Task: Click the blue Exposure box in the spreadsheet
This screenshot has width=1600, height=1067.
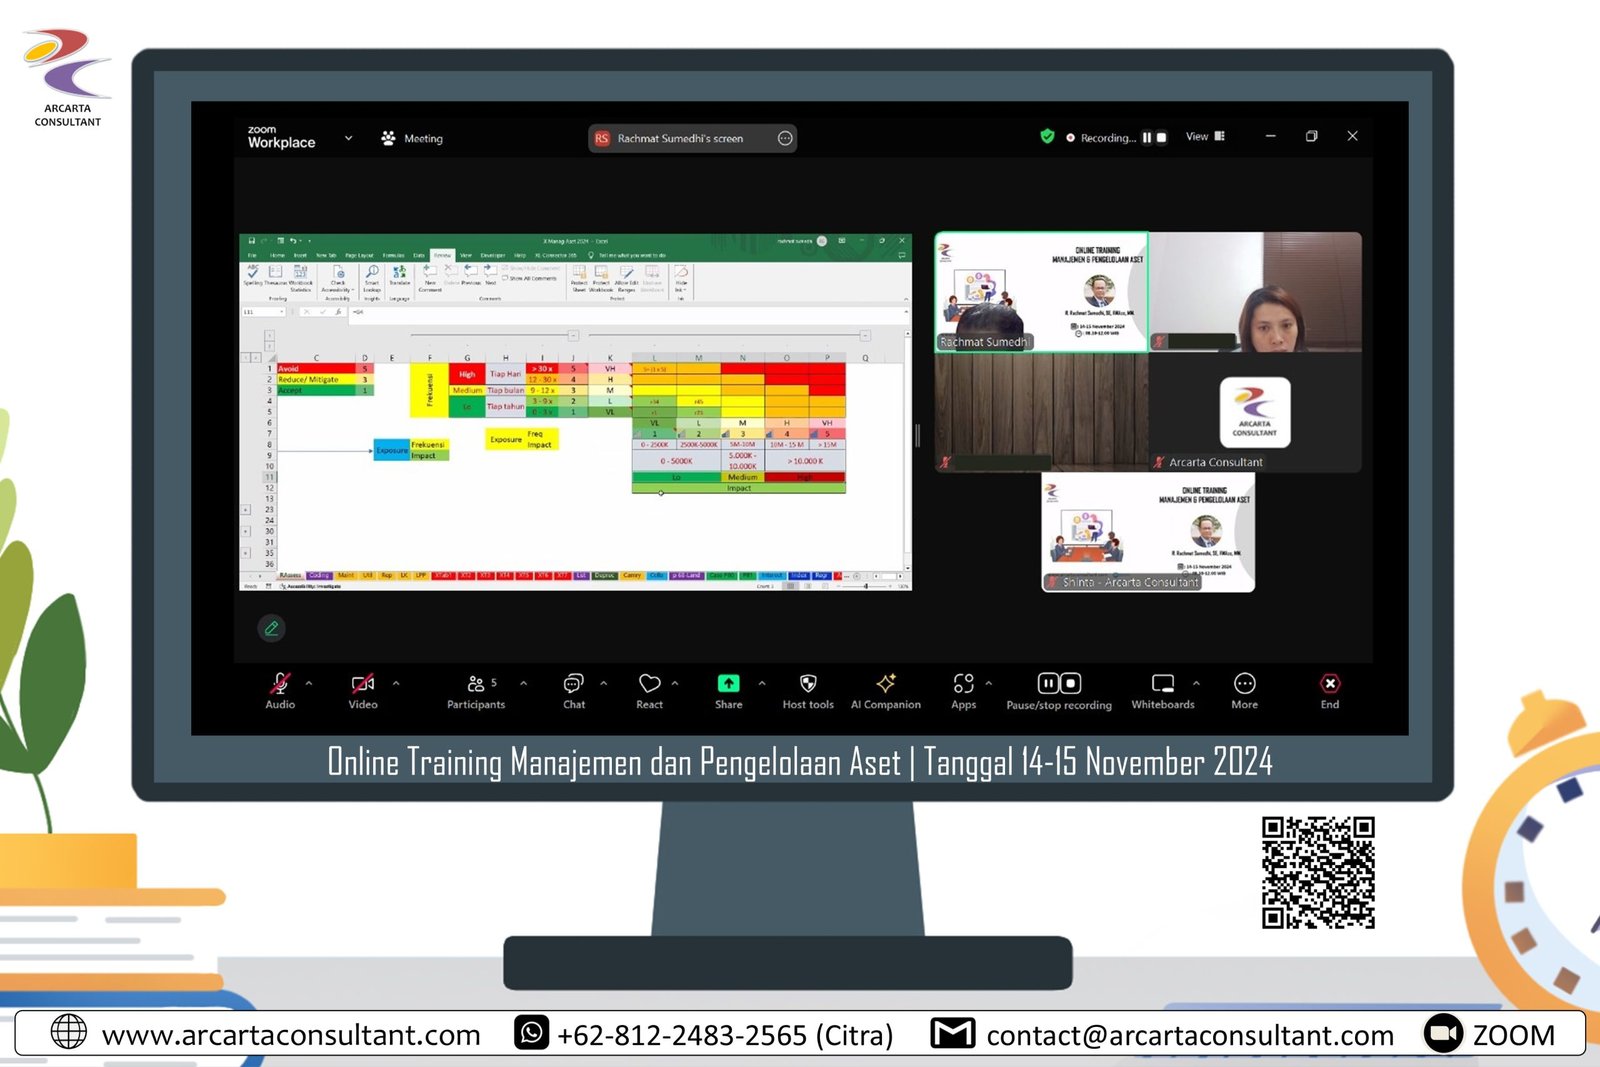Action: tap(391, 450)
